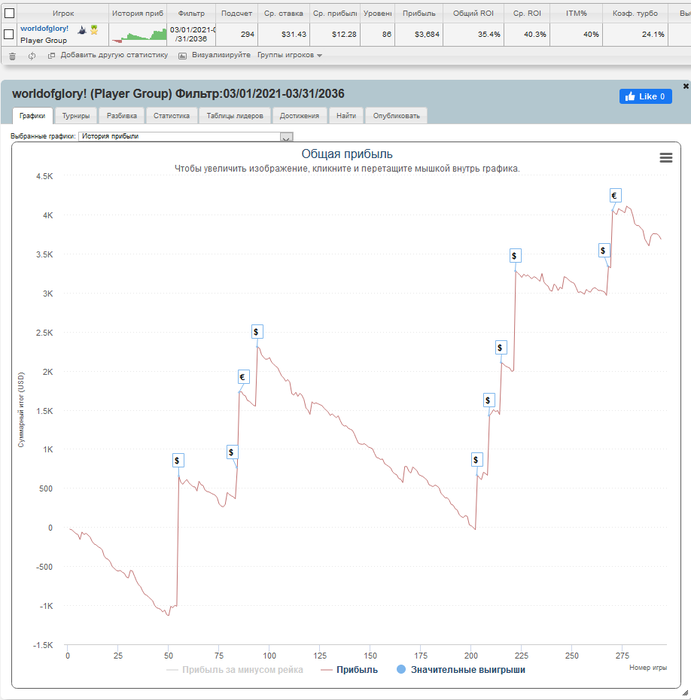Click Добавить другую статистику expander
Viewport: 691px width, 700px height.
[x=108, y=55]
